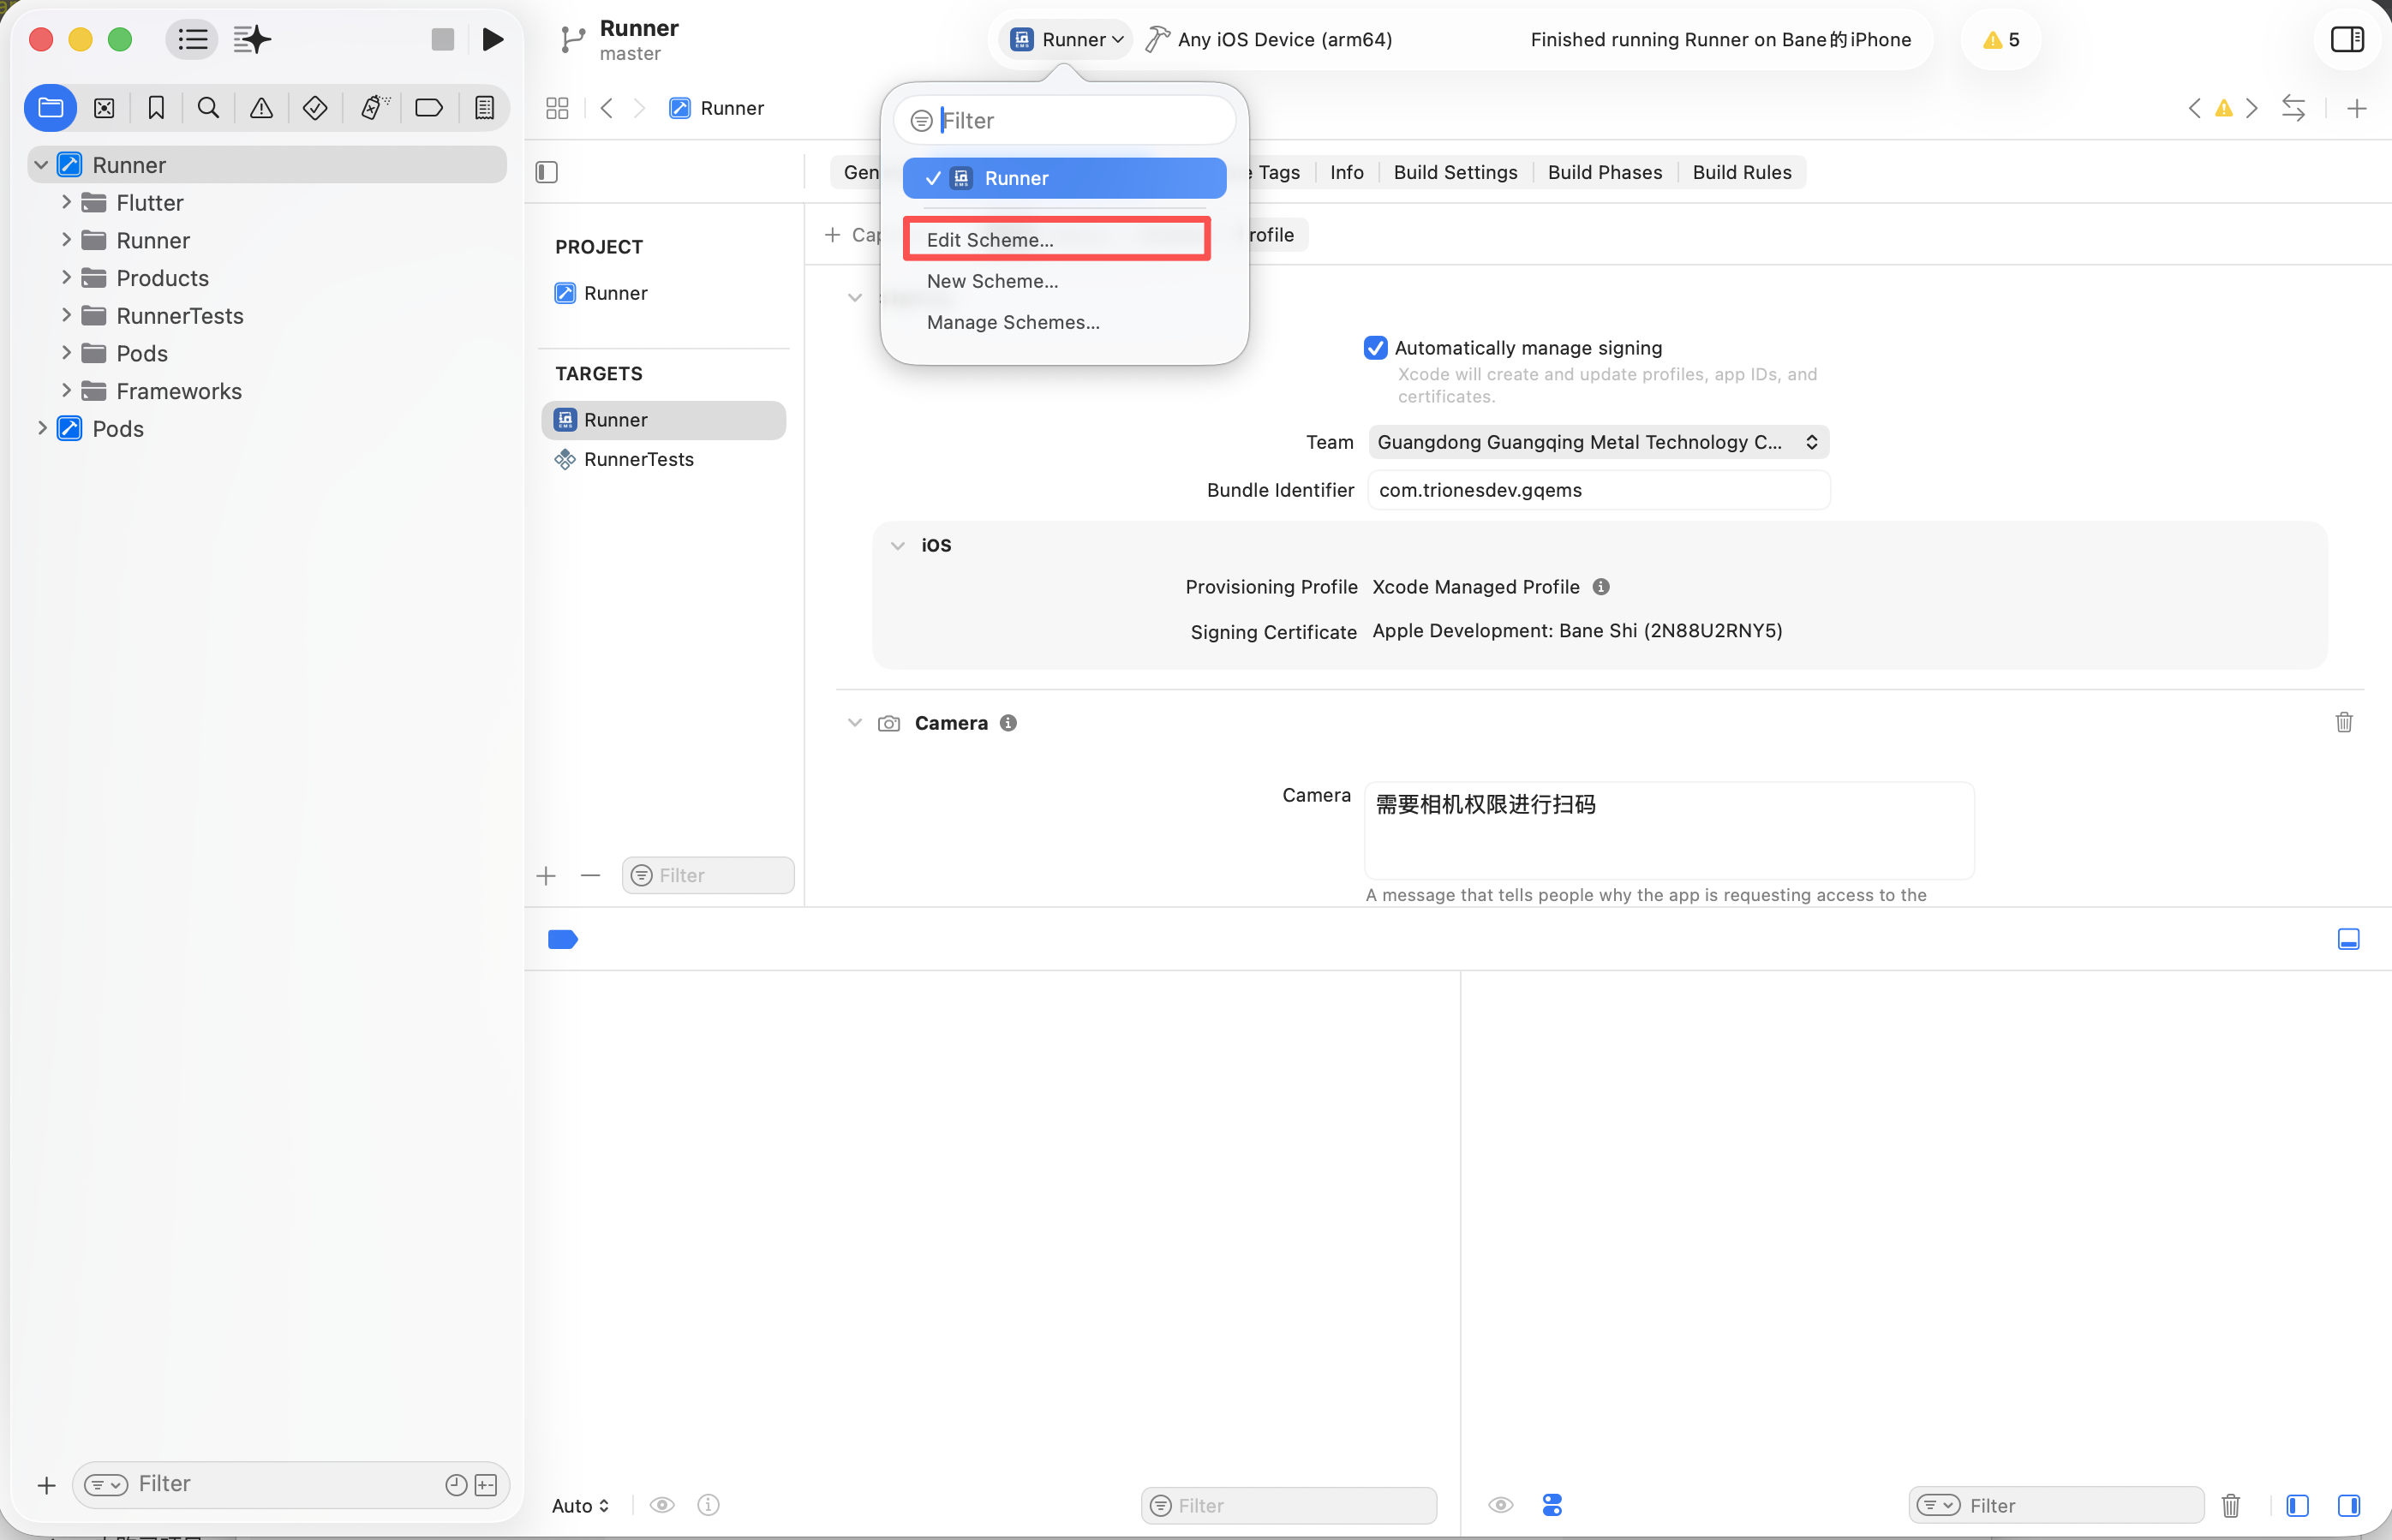Collapse the Camera capability section

tap(854, 722)
